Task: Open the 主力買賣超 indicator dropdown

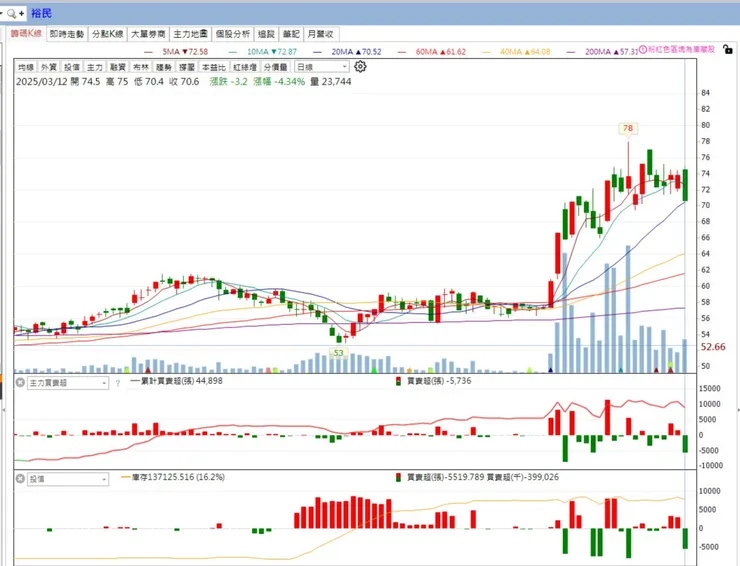Action: 68,383
